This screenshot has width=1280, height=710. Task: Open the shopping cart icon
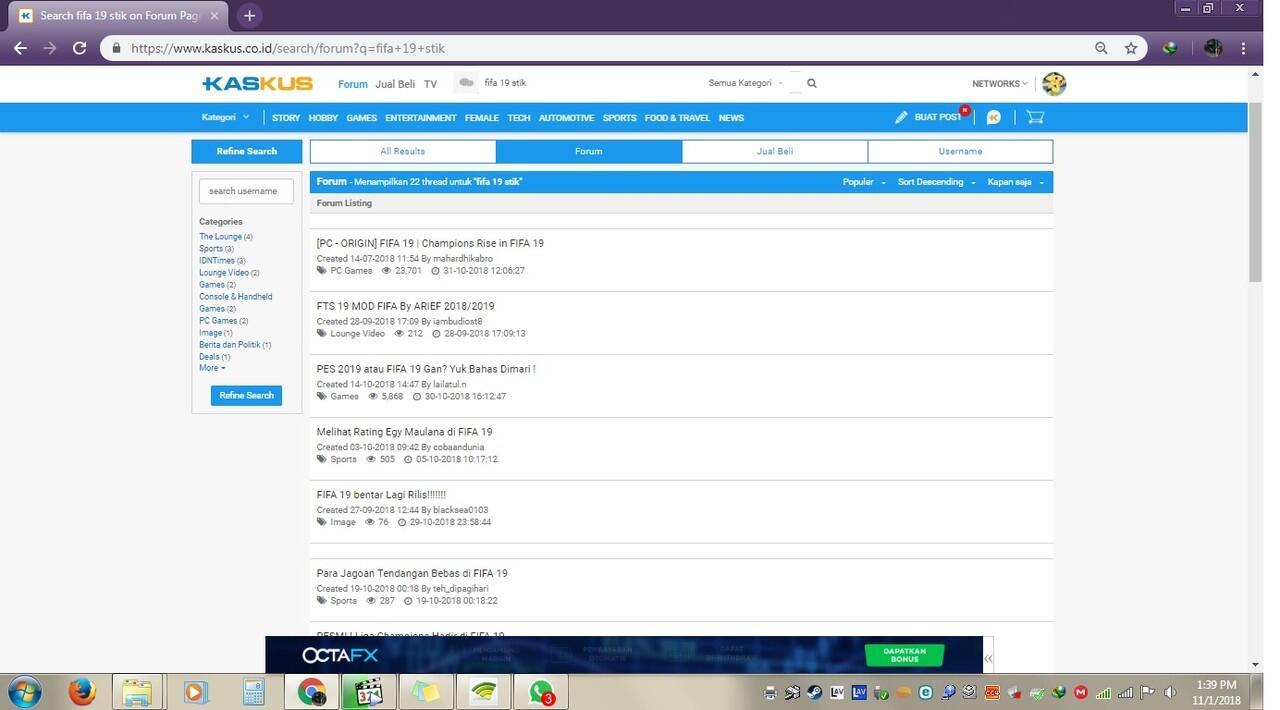pyautogui.click(x=1035, y=117)
